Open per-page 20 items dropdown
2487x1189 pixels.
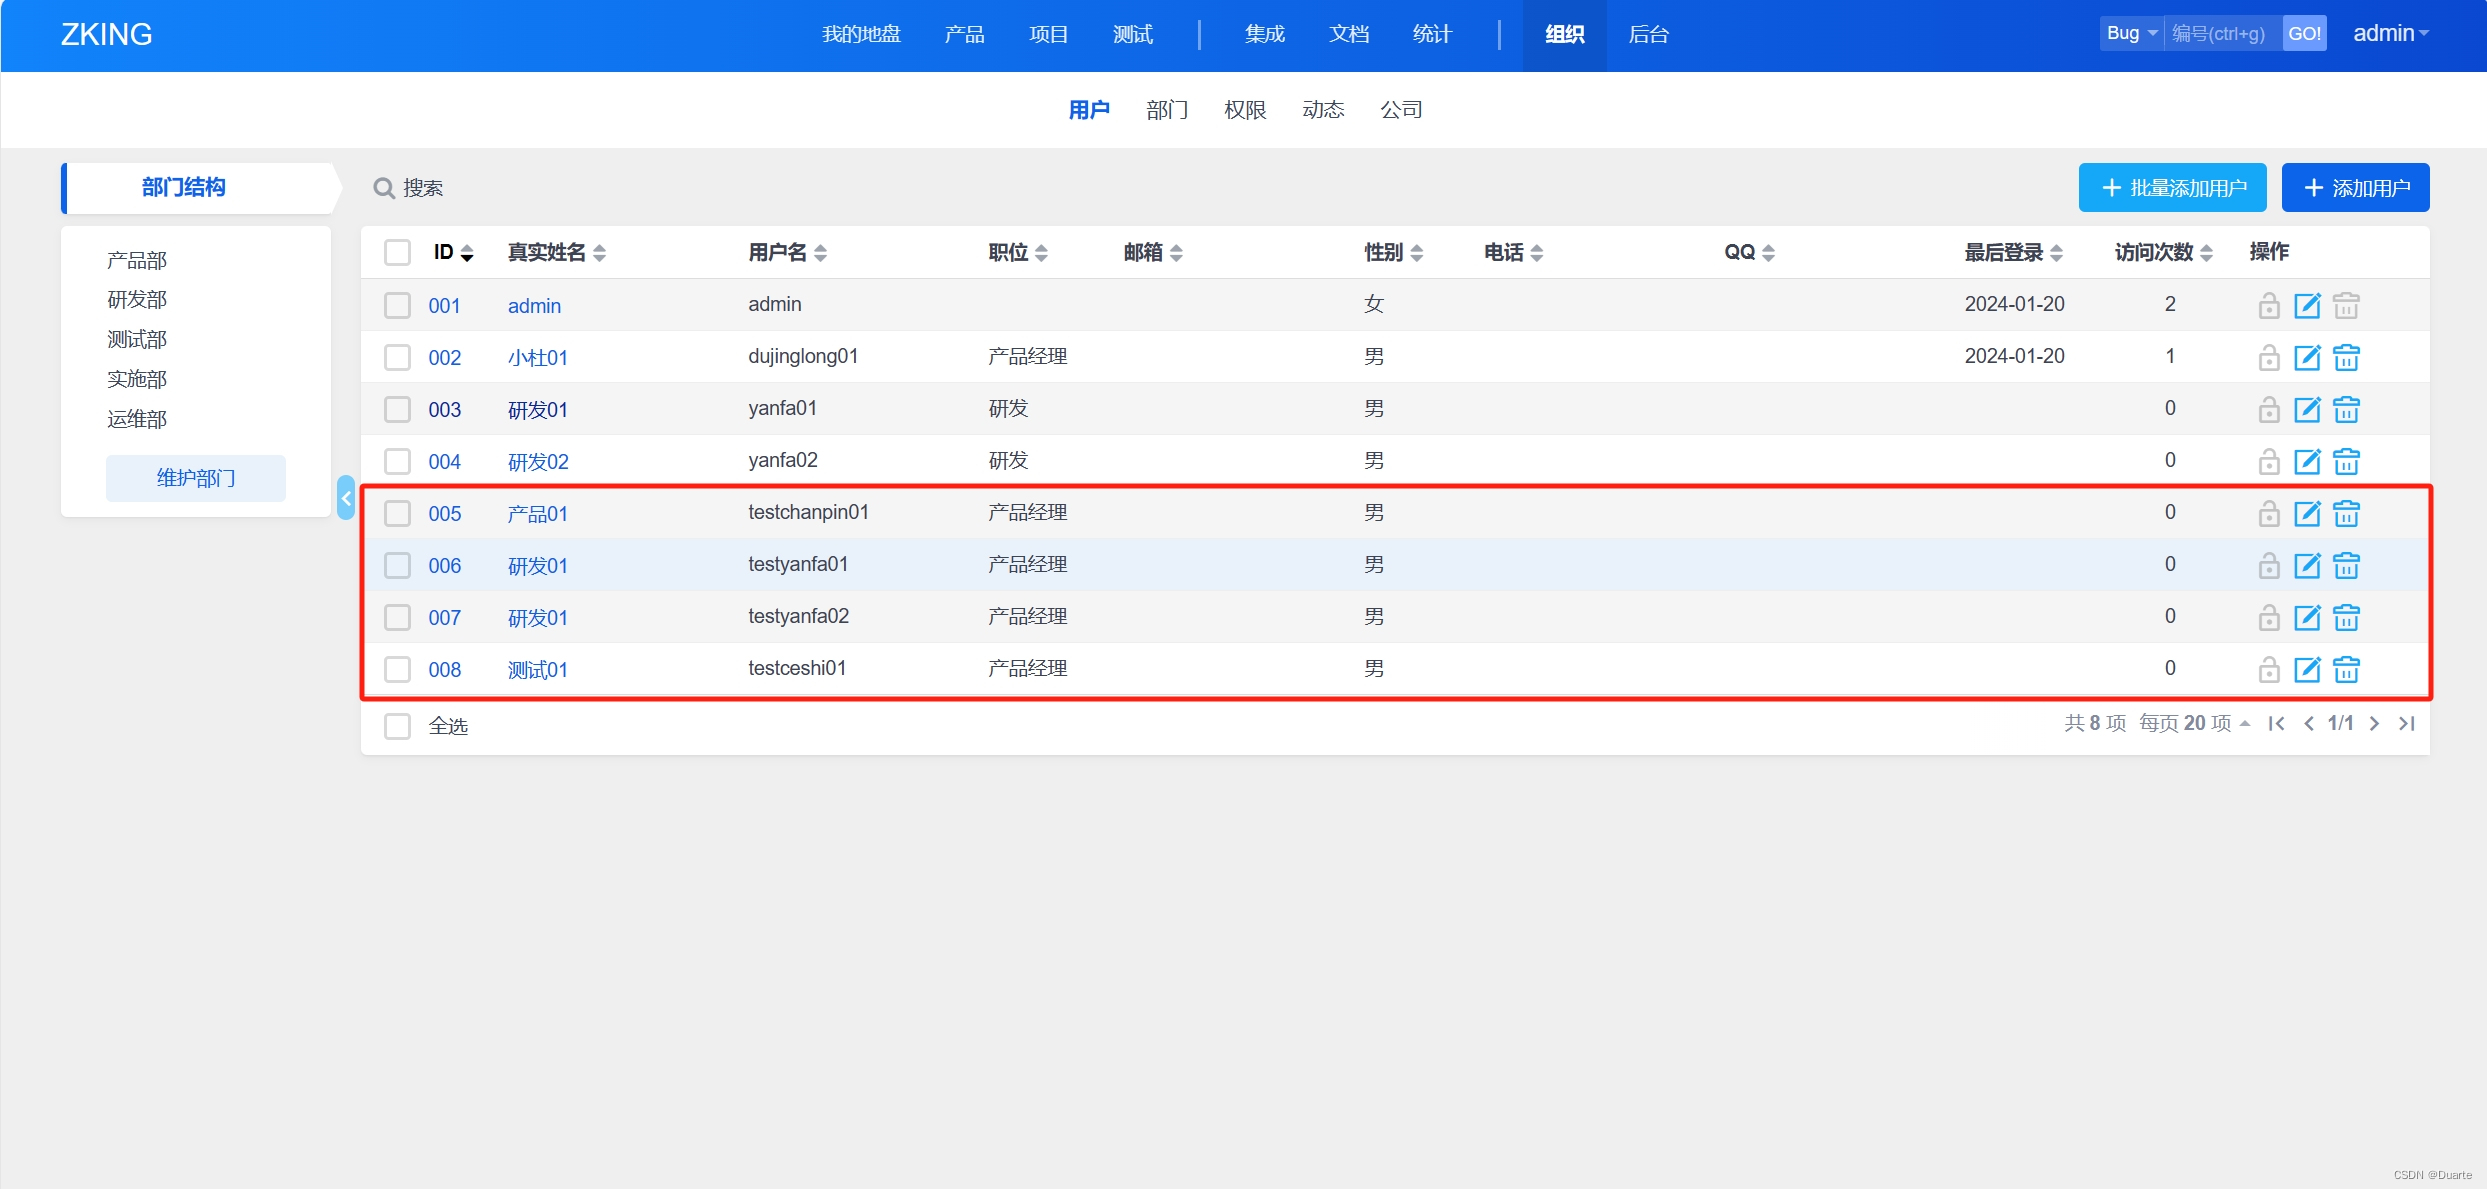2195,723
